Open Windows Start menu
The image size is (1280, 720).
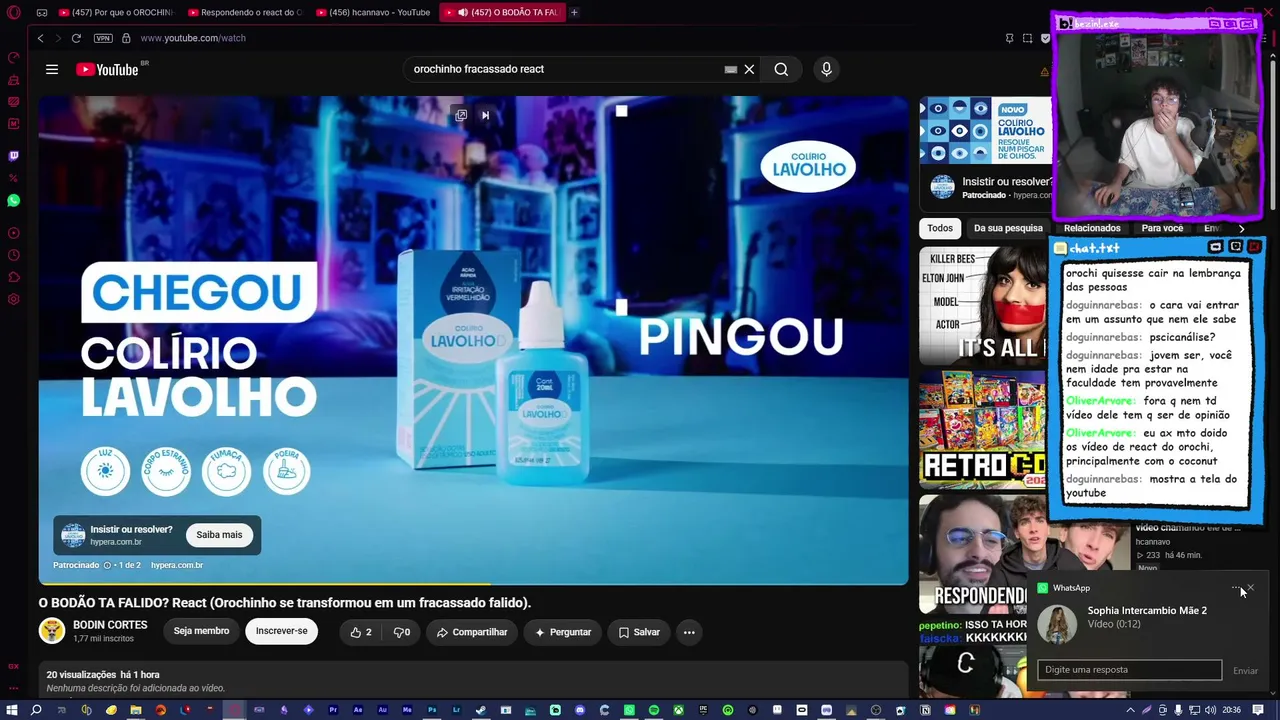click(12, 710)
